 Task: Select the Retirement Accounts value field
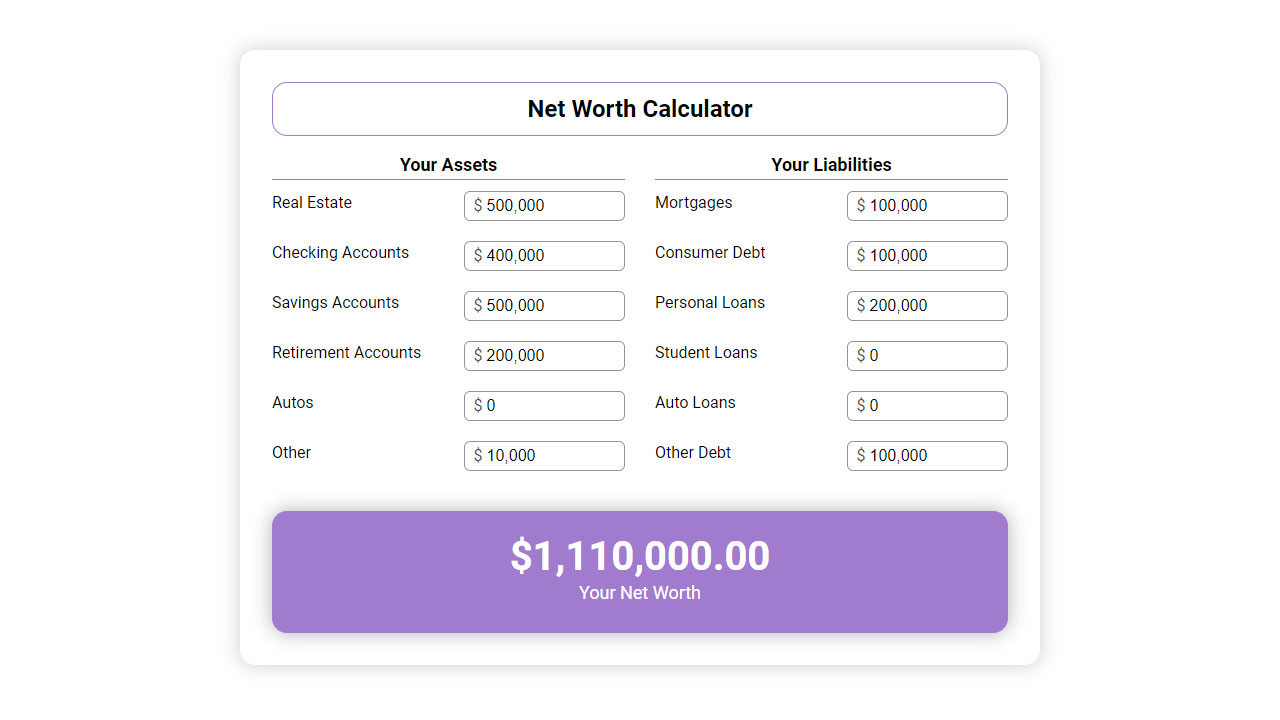(544, 356)
